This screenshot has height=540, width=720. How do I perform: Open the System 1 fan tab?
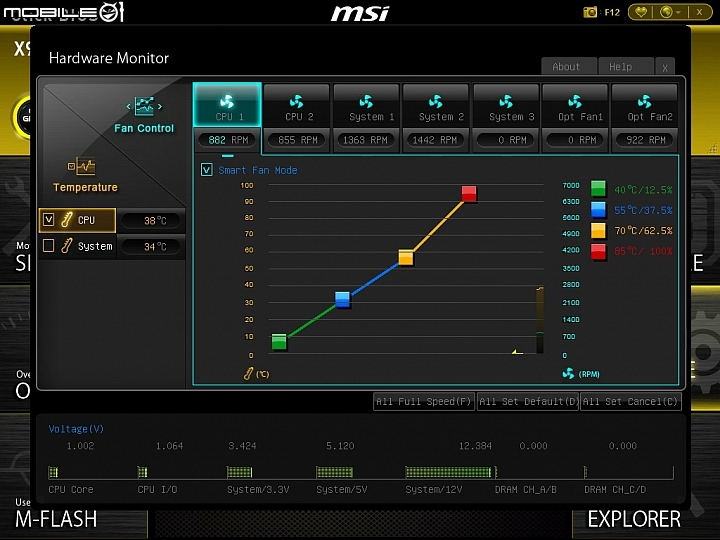[366, 105]
